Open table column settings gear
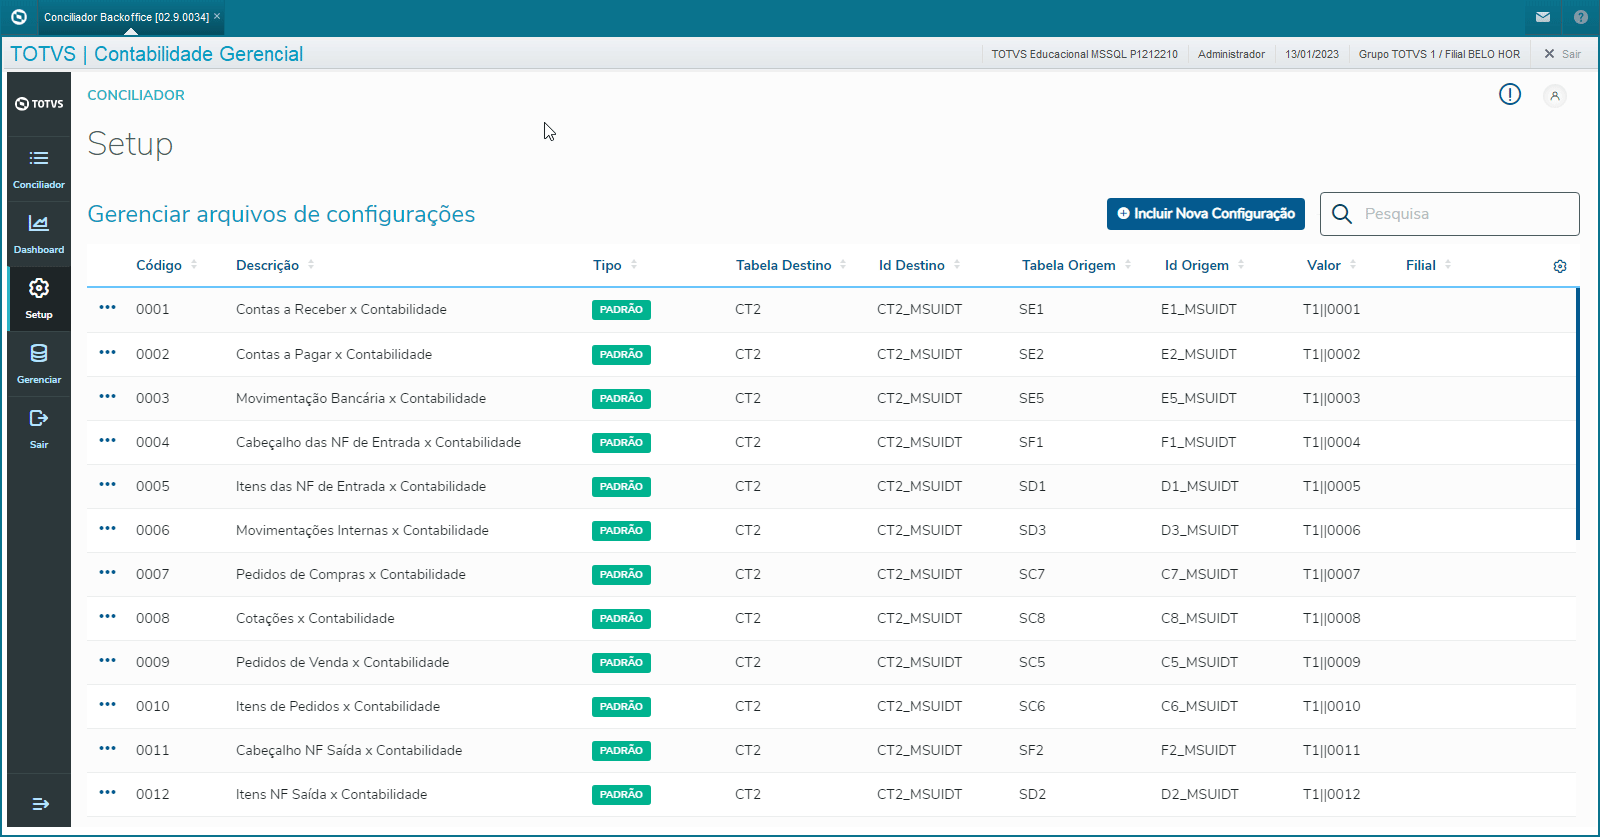This screenshot has height=837, width=1600. click(x=1560, y=266)
